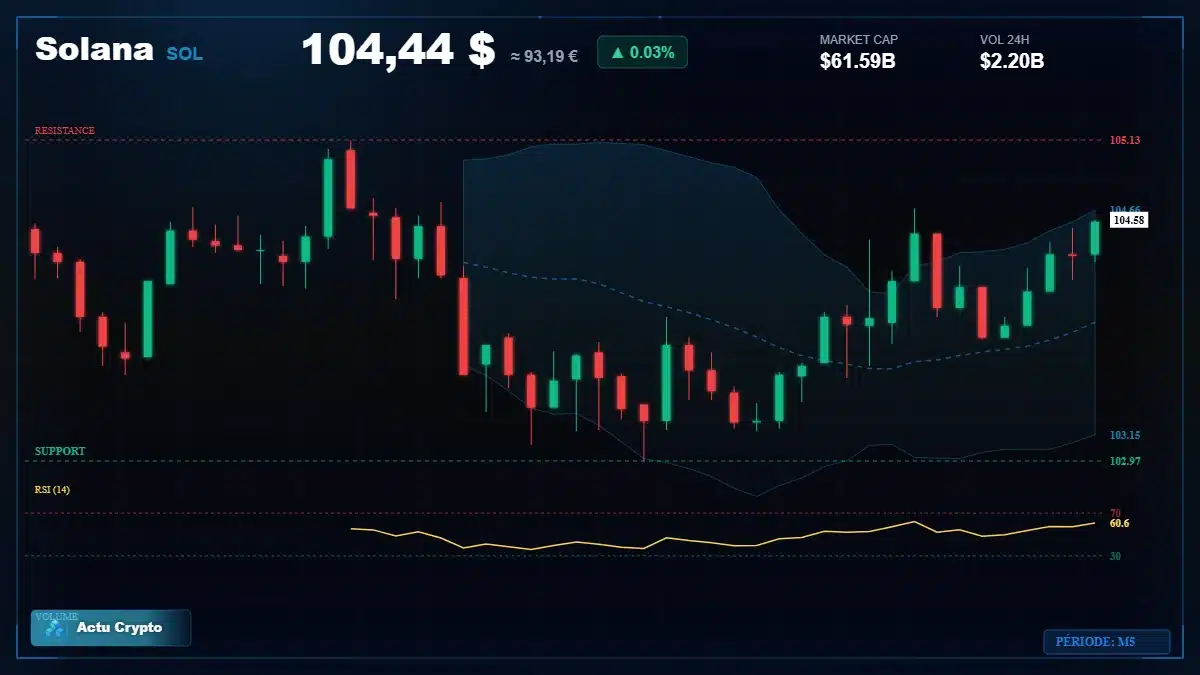Click the RSI 30 level label

(1115, 556)
